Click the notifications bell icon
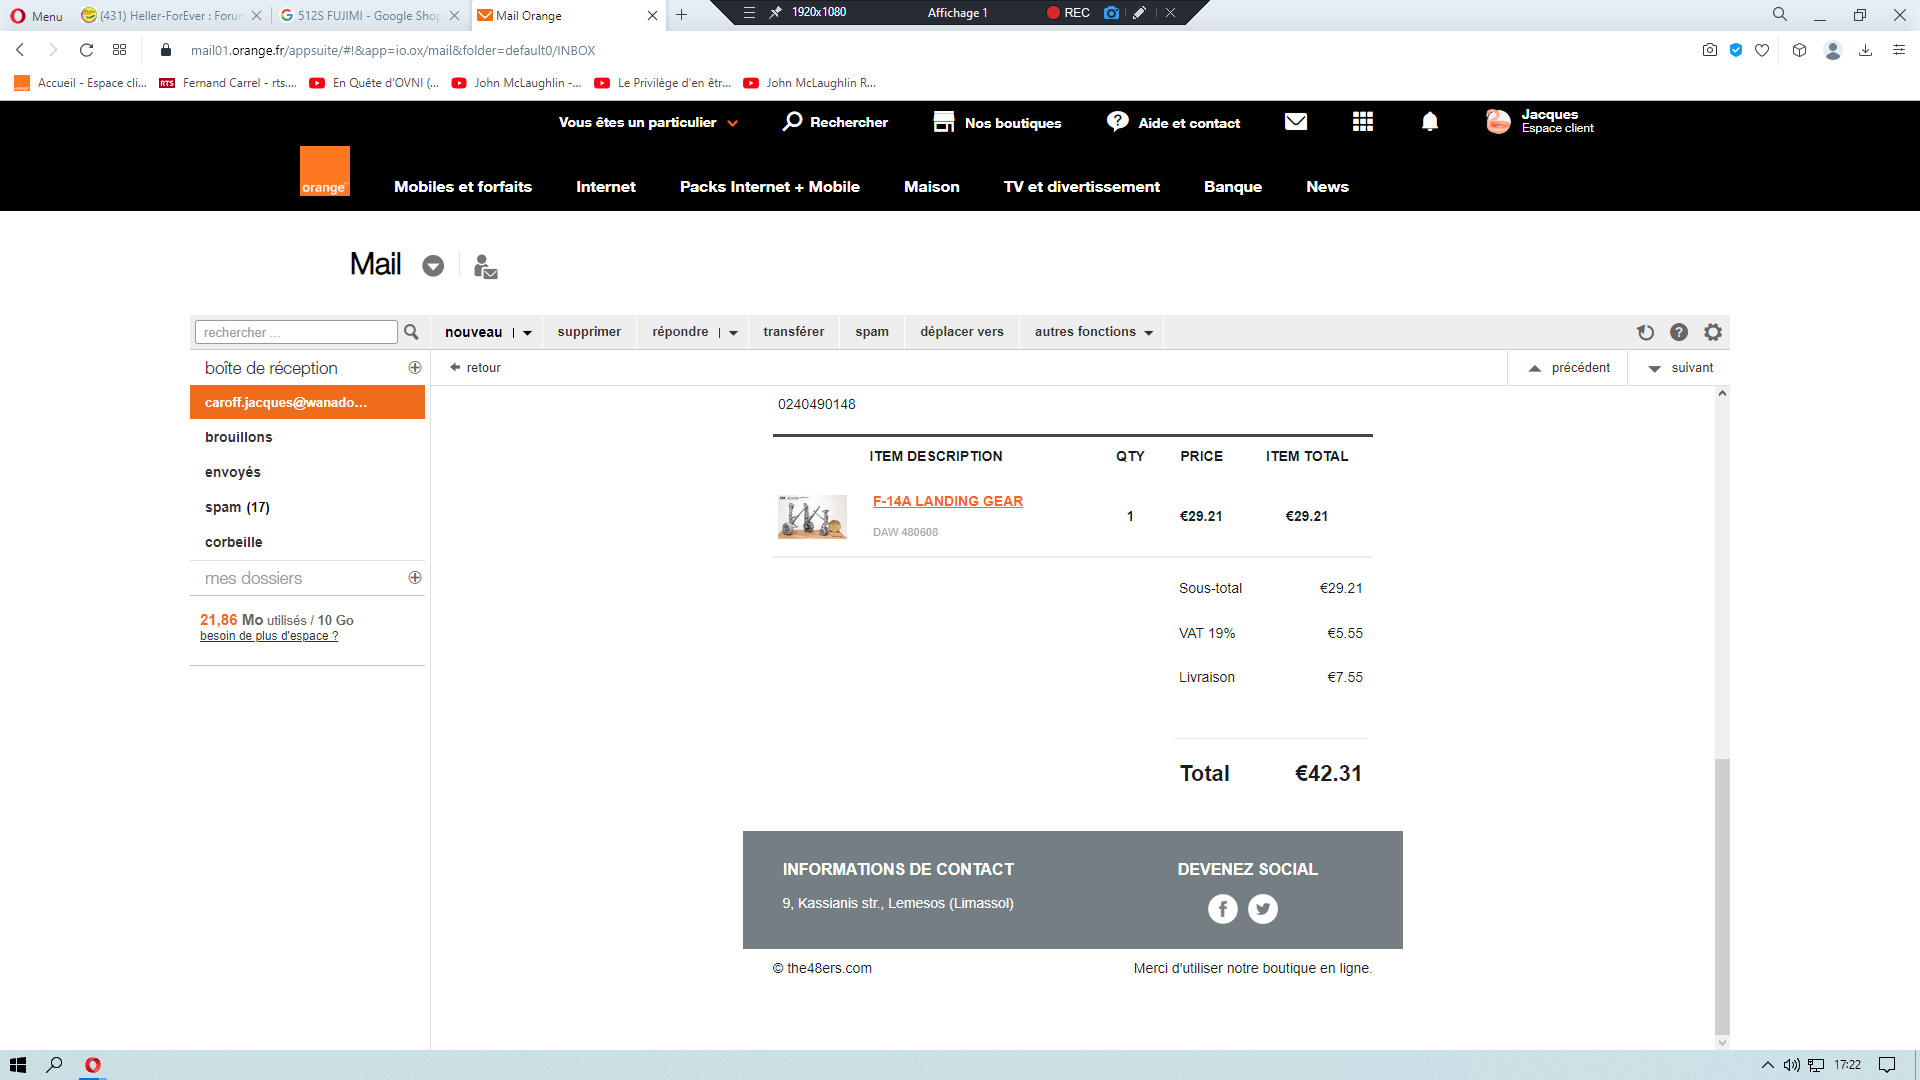This screenshot has height=1080, width=1920. click(1430, 122)
